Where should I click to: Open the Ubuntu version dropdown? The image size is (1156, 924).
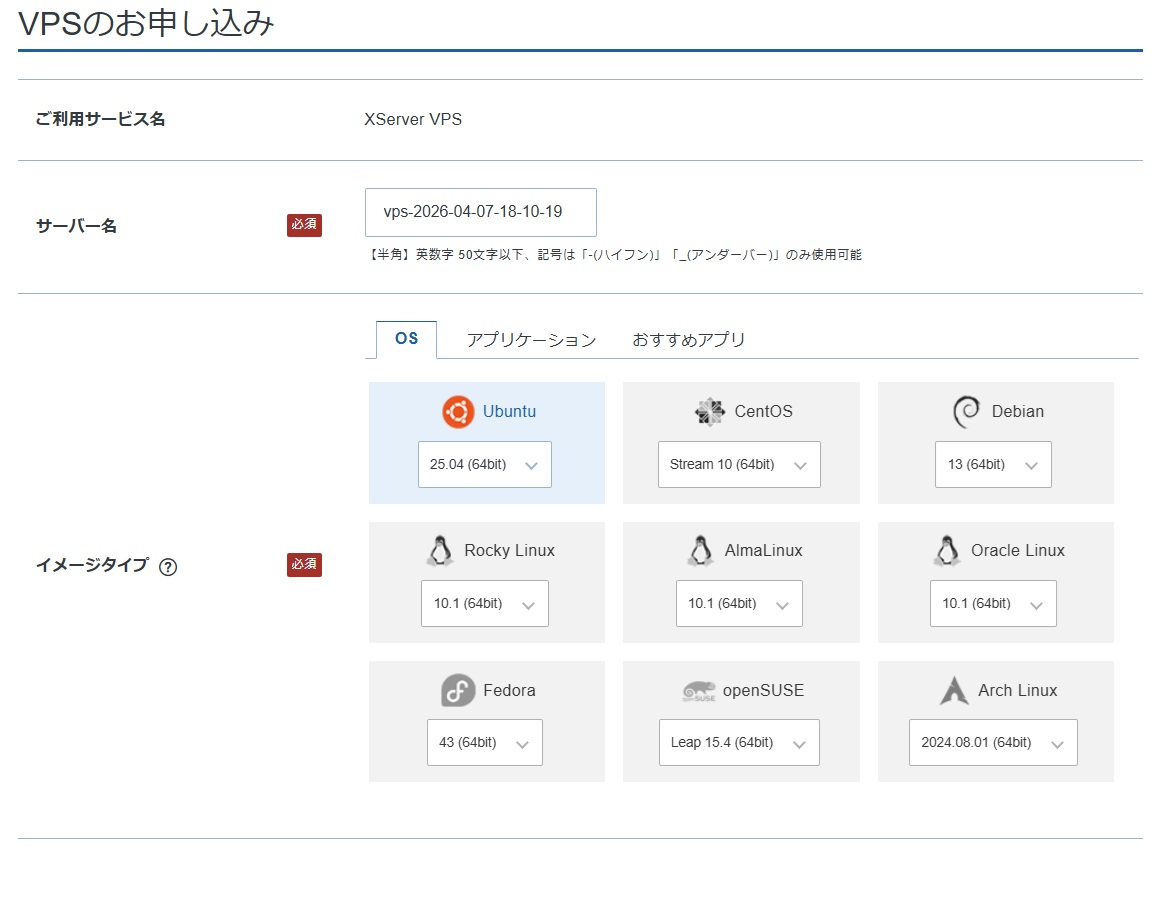click(x=484, y=464)
